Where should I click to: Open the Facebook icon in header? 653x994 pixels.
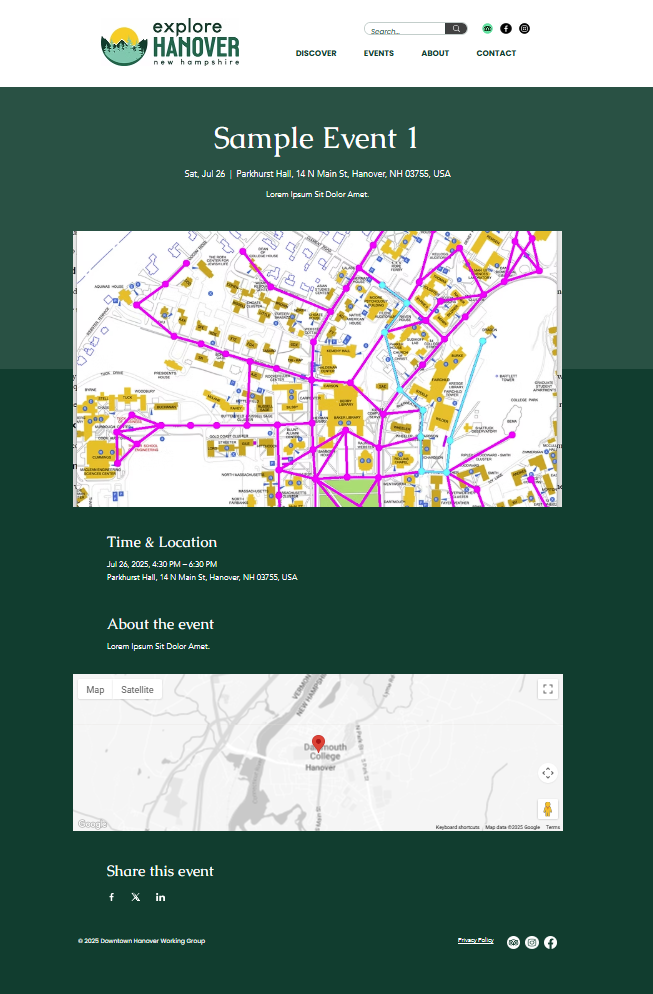(x=505, y=29)
